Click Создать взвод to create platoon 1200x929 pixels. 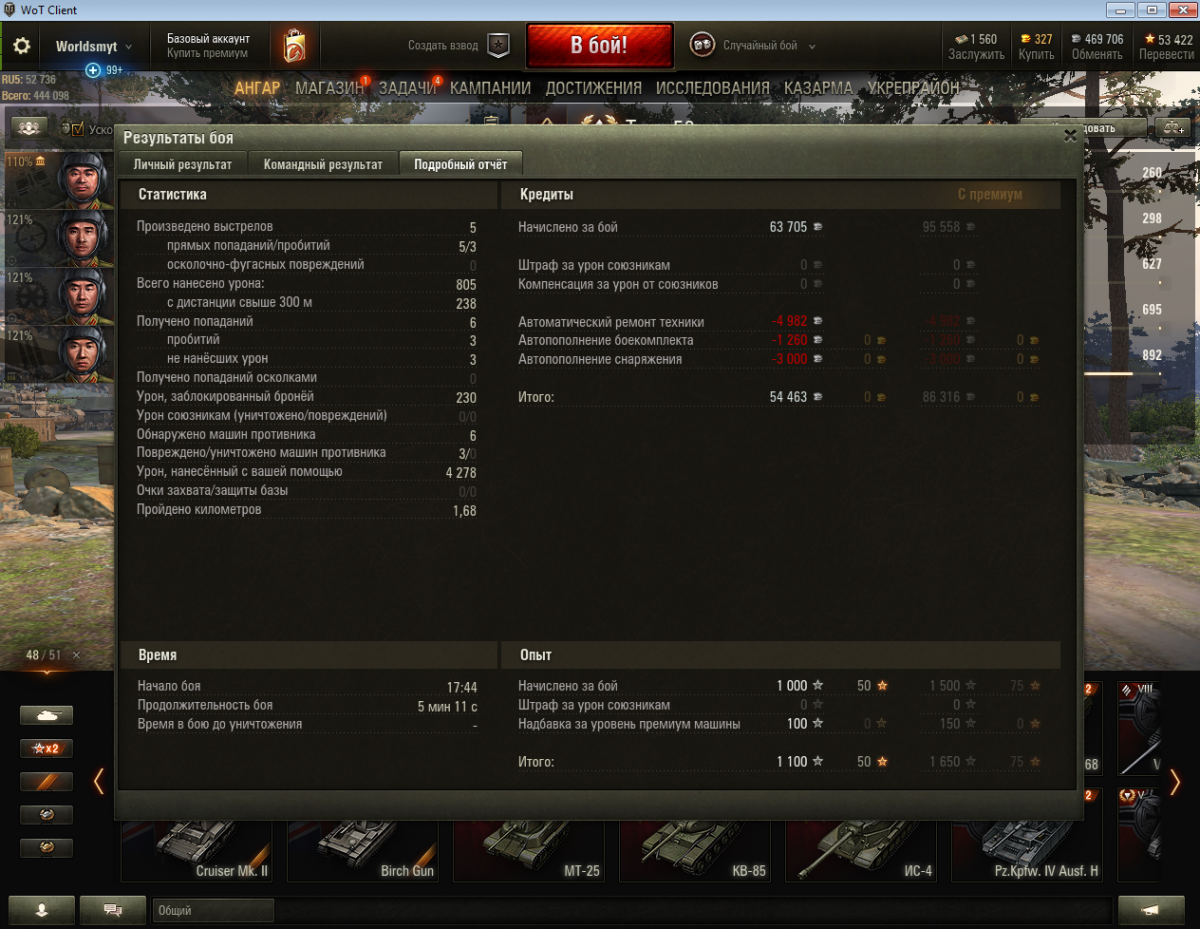(x=443, y=46)
